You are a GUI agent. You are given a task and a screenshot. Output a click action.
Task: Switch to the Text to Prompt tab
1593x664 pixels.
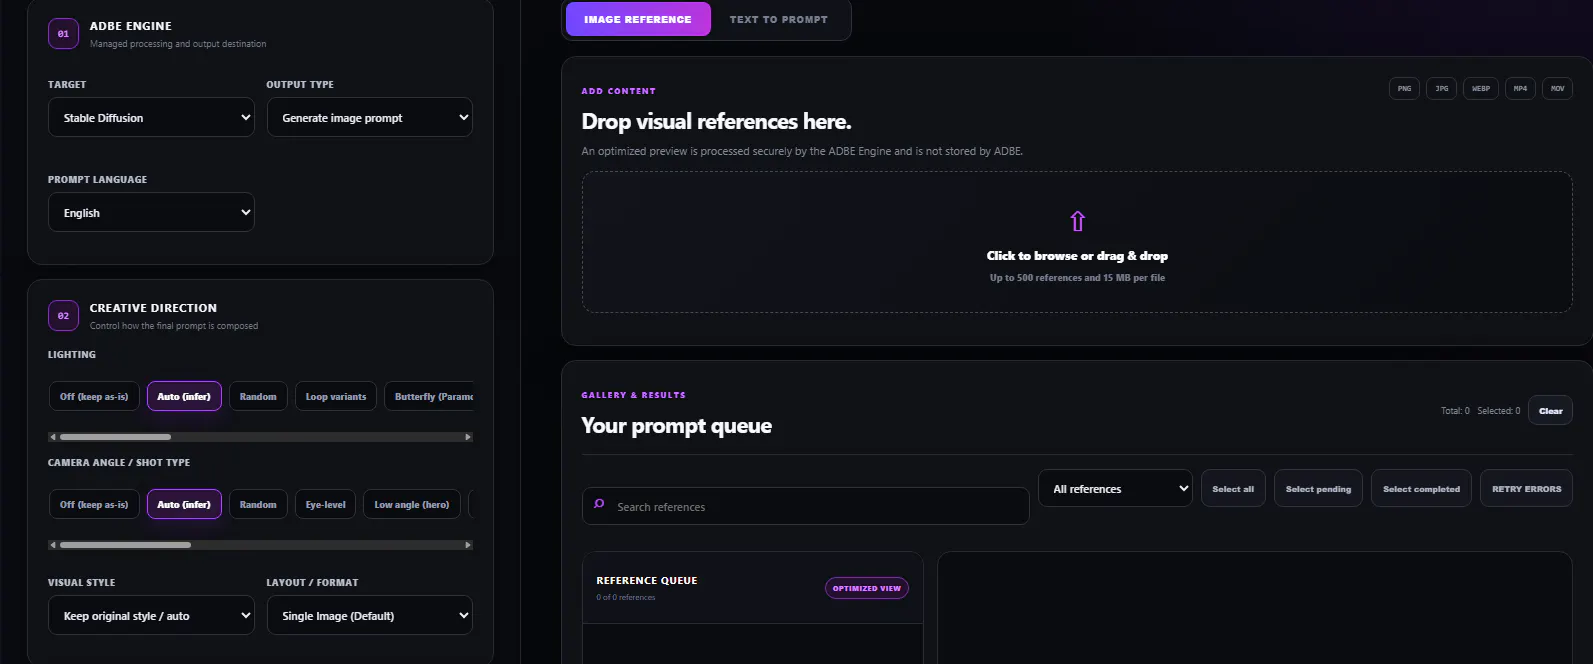coord(779,19)
